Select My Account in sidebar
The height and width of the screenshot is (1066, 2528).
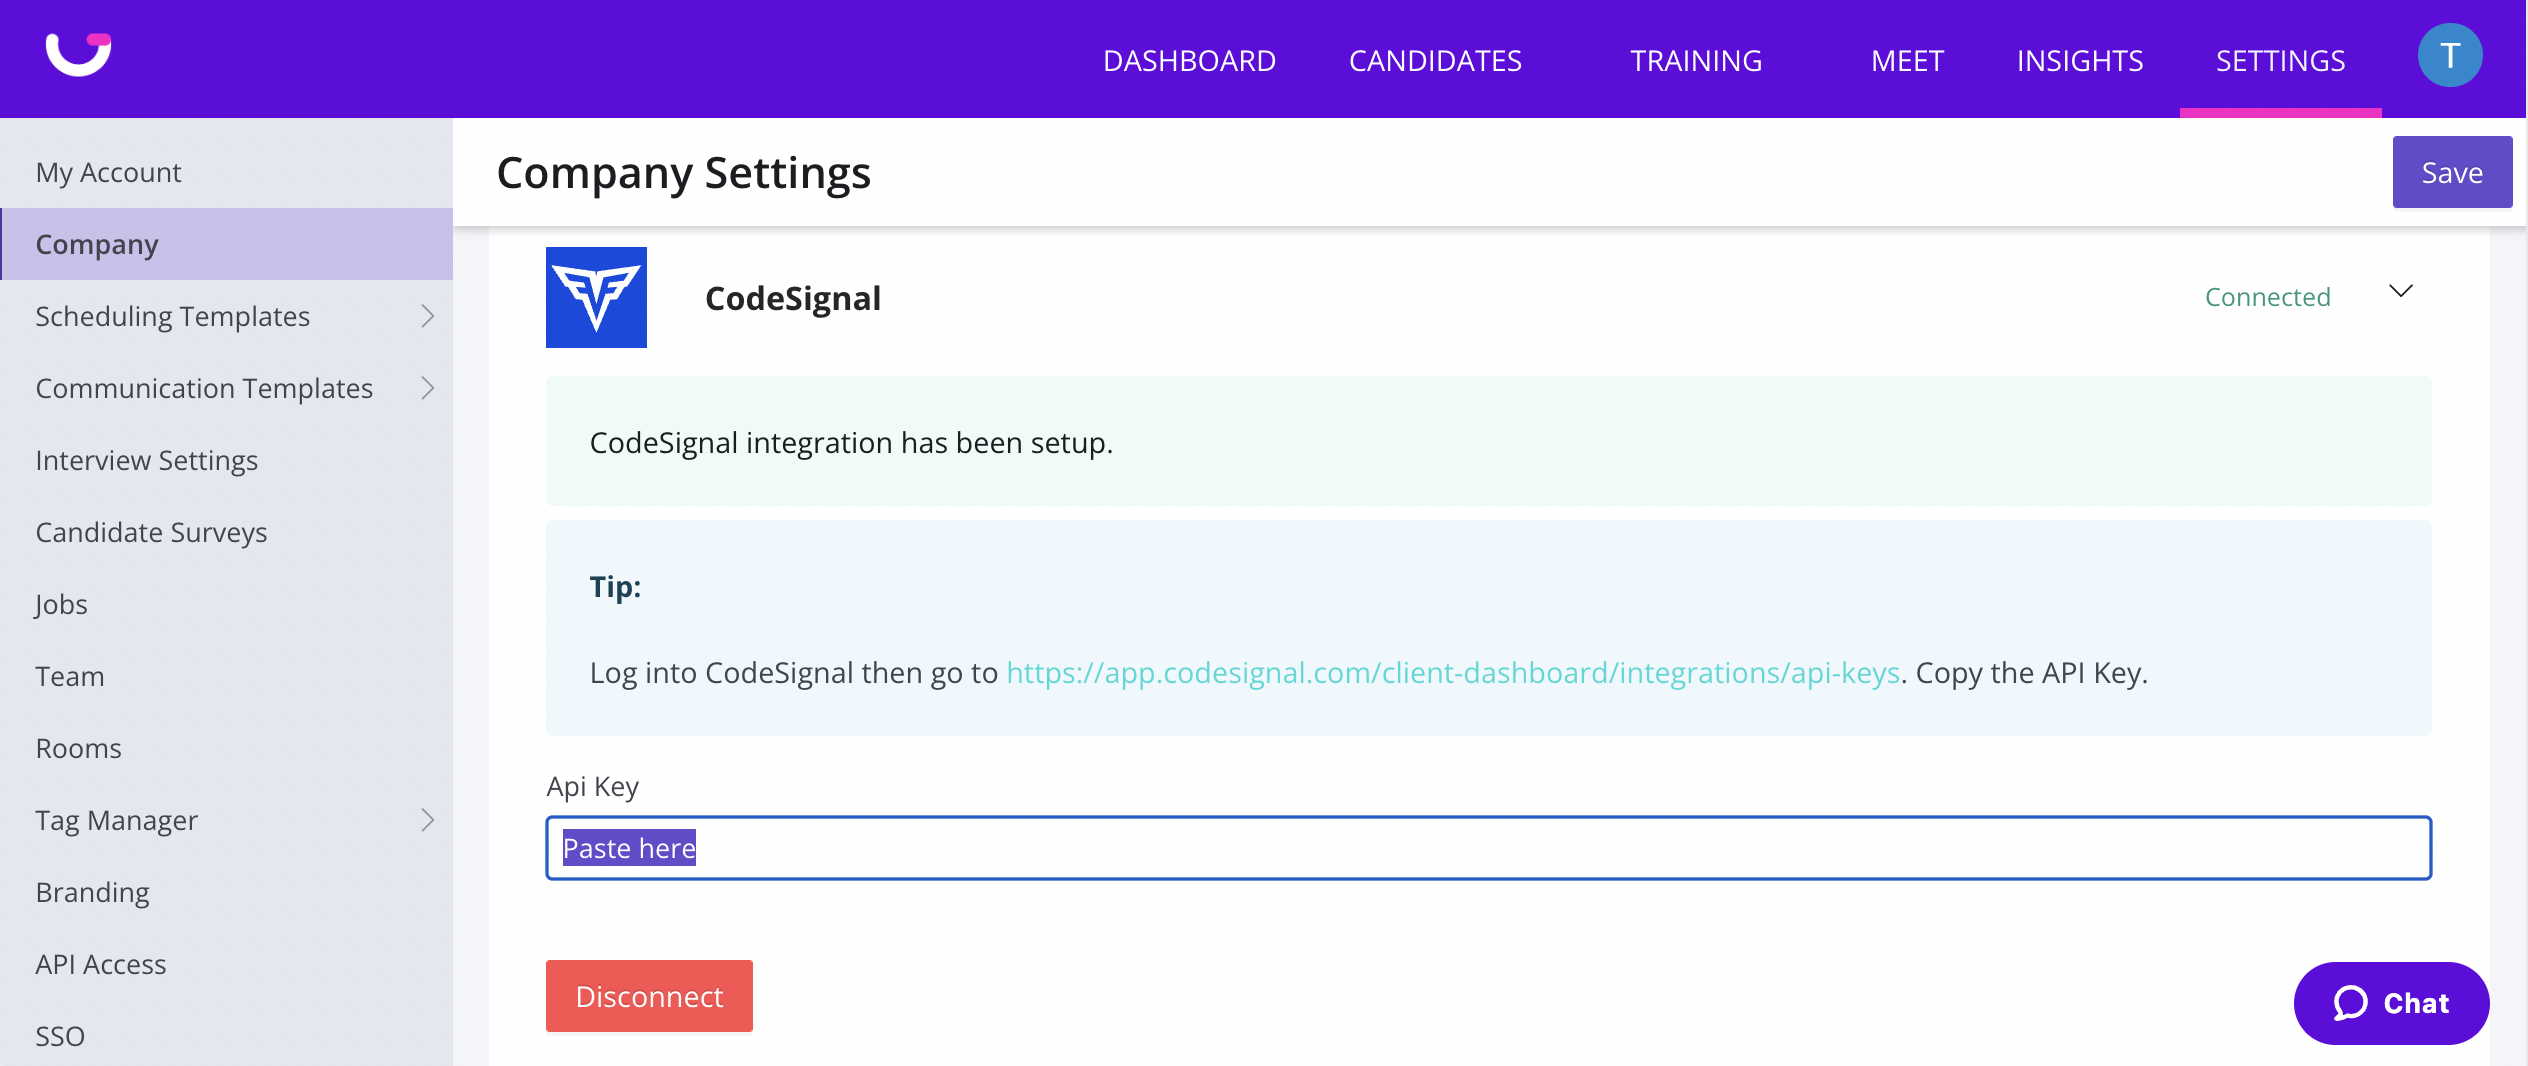[x=108, y=172]
